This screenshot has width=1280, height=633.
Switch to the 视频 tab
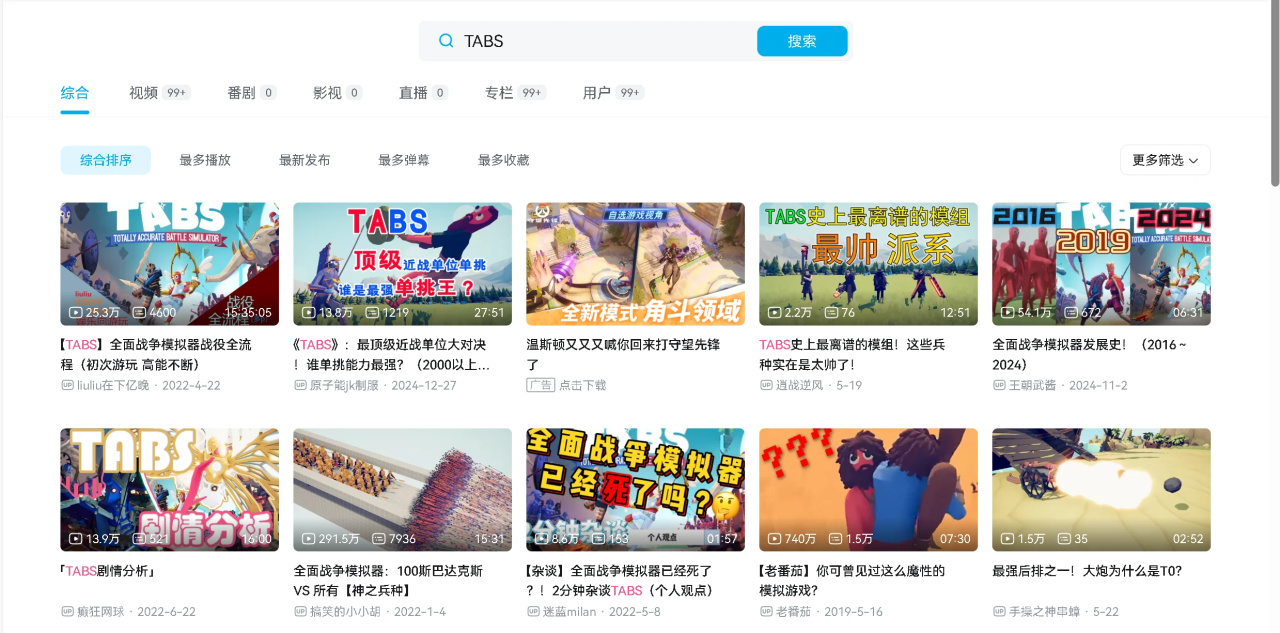[159, 93]
